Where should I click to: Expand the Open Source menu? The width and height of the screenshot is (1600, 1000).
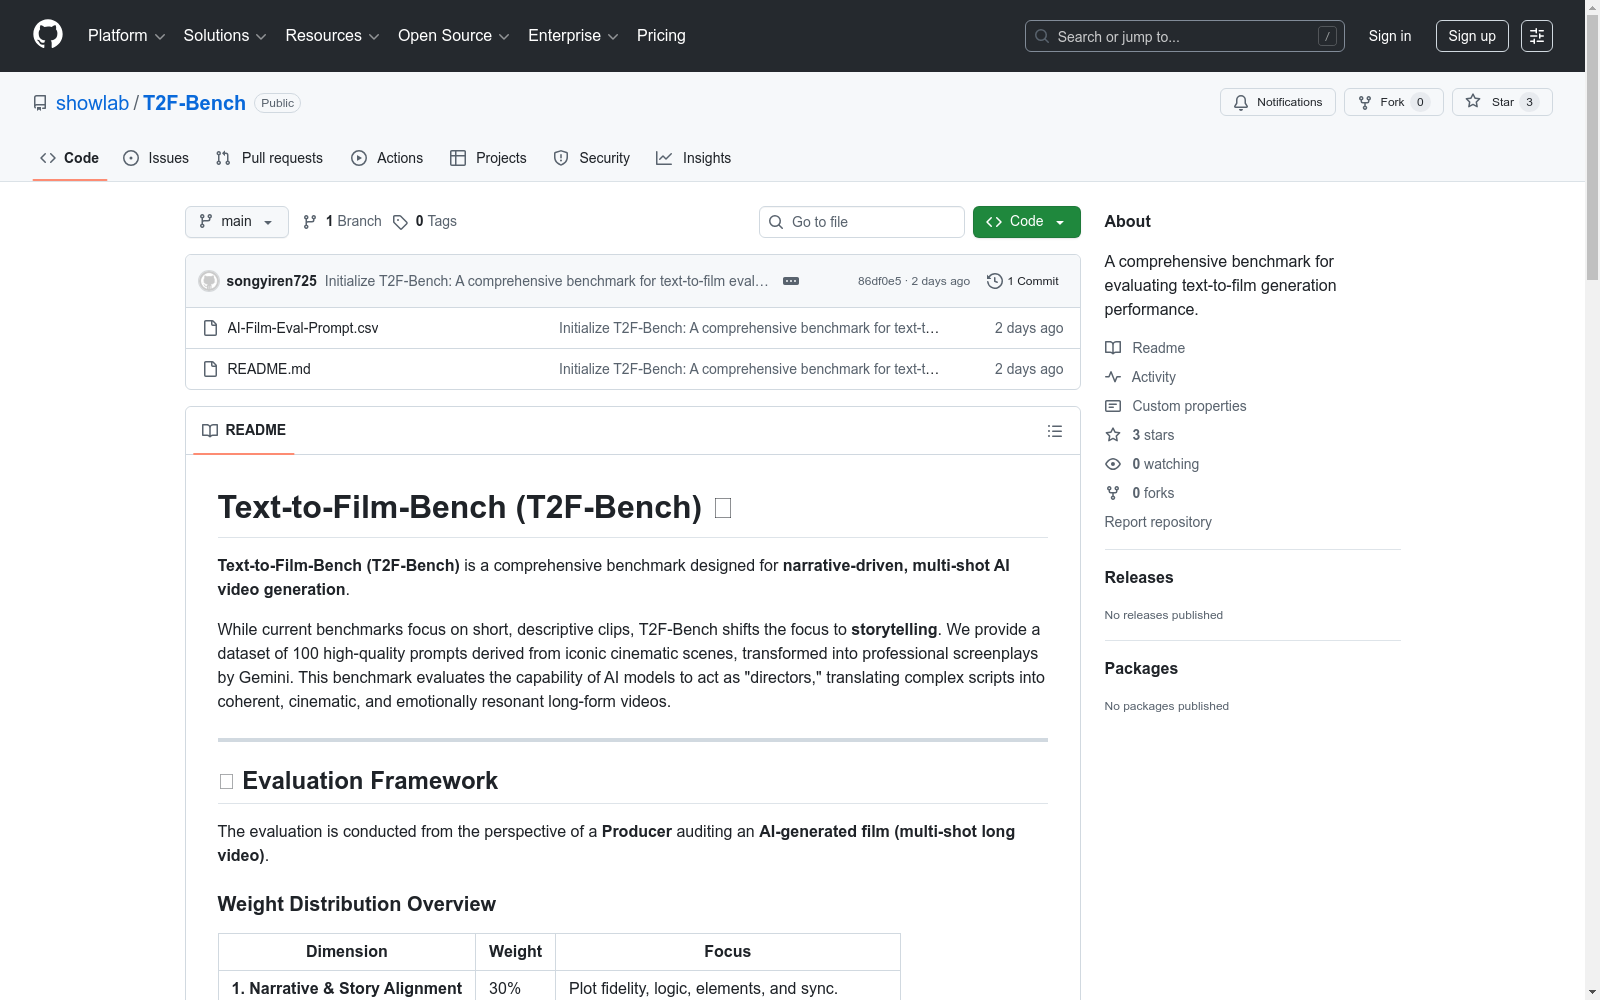coord(454,36)
